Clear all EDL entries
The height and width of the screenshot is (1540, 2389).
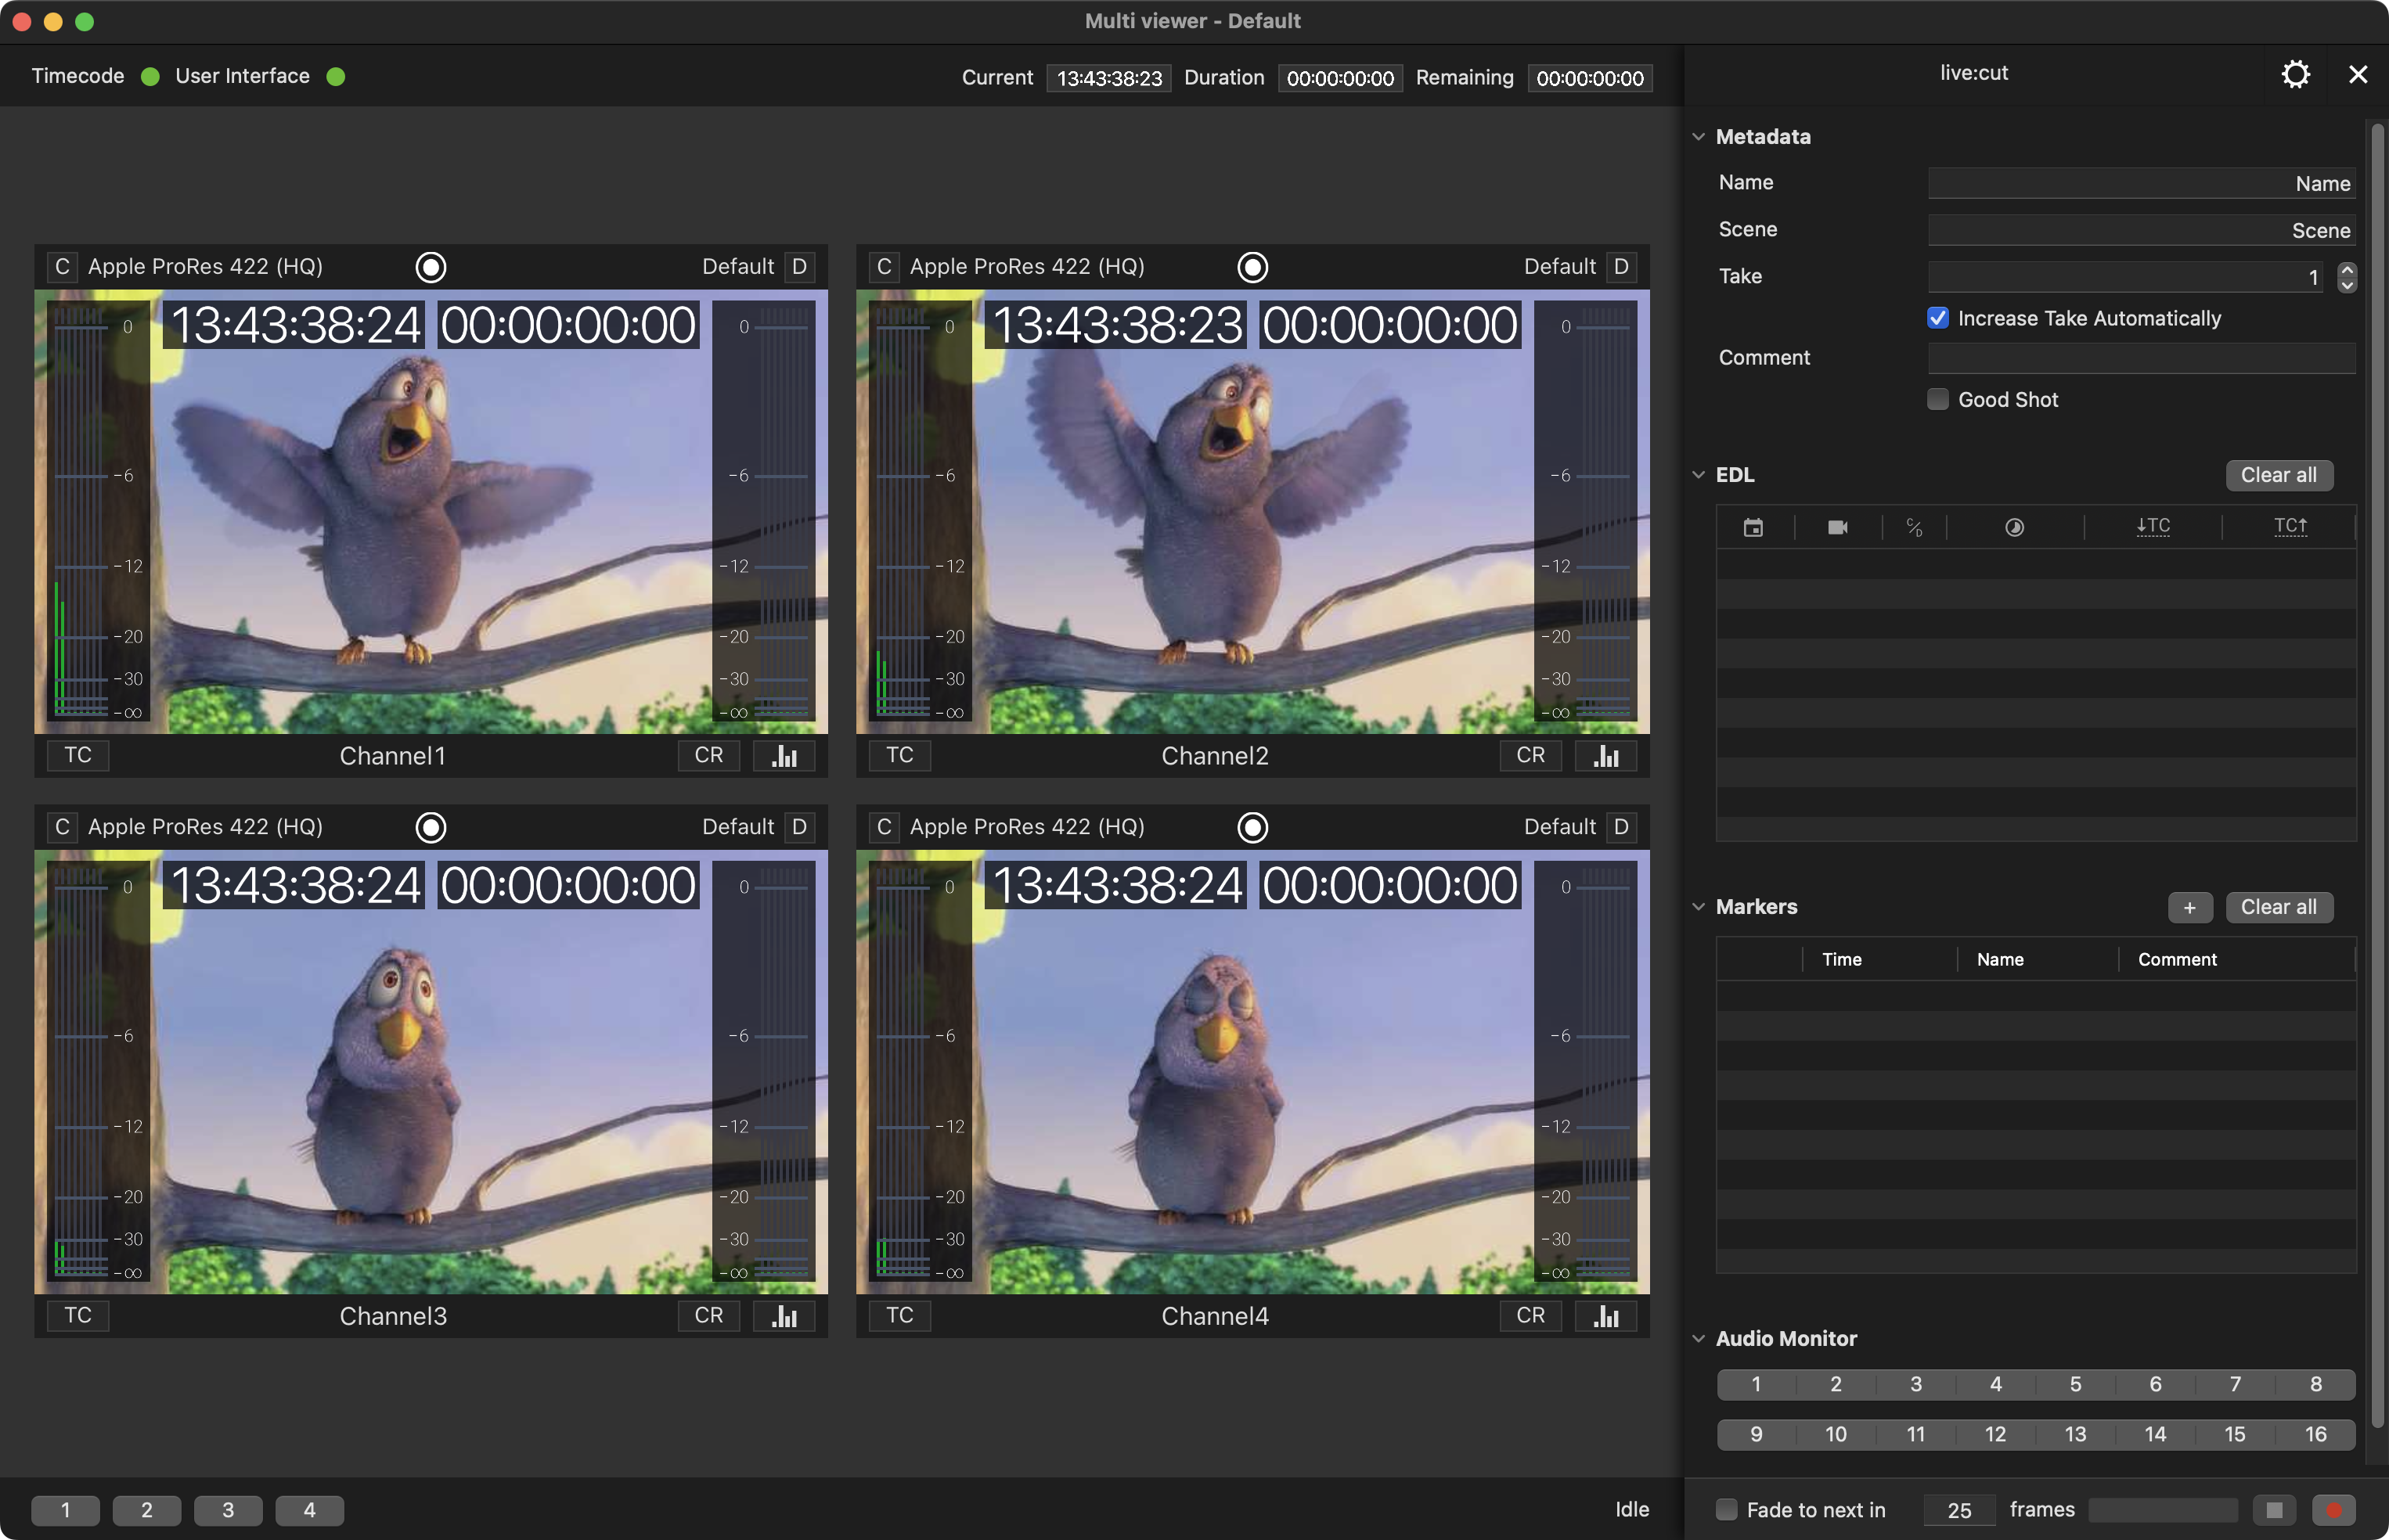coord(2279,475)
